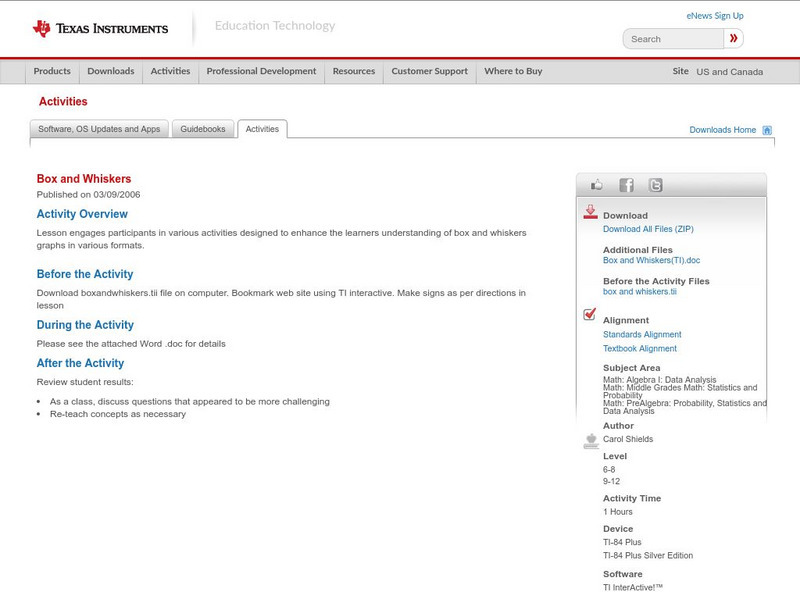The width and height of the screenshot is (800, 592).
Task: Click the Alignment checkmark icon
Action: click(x=590, y=315)
